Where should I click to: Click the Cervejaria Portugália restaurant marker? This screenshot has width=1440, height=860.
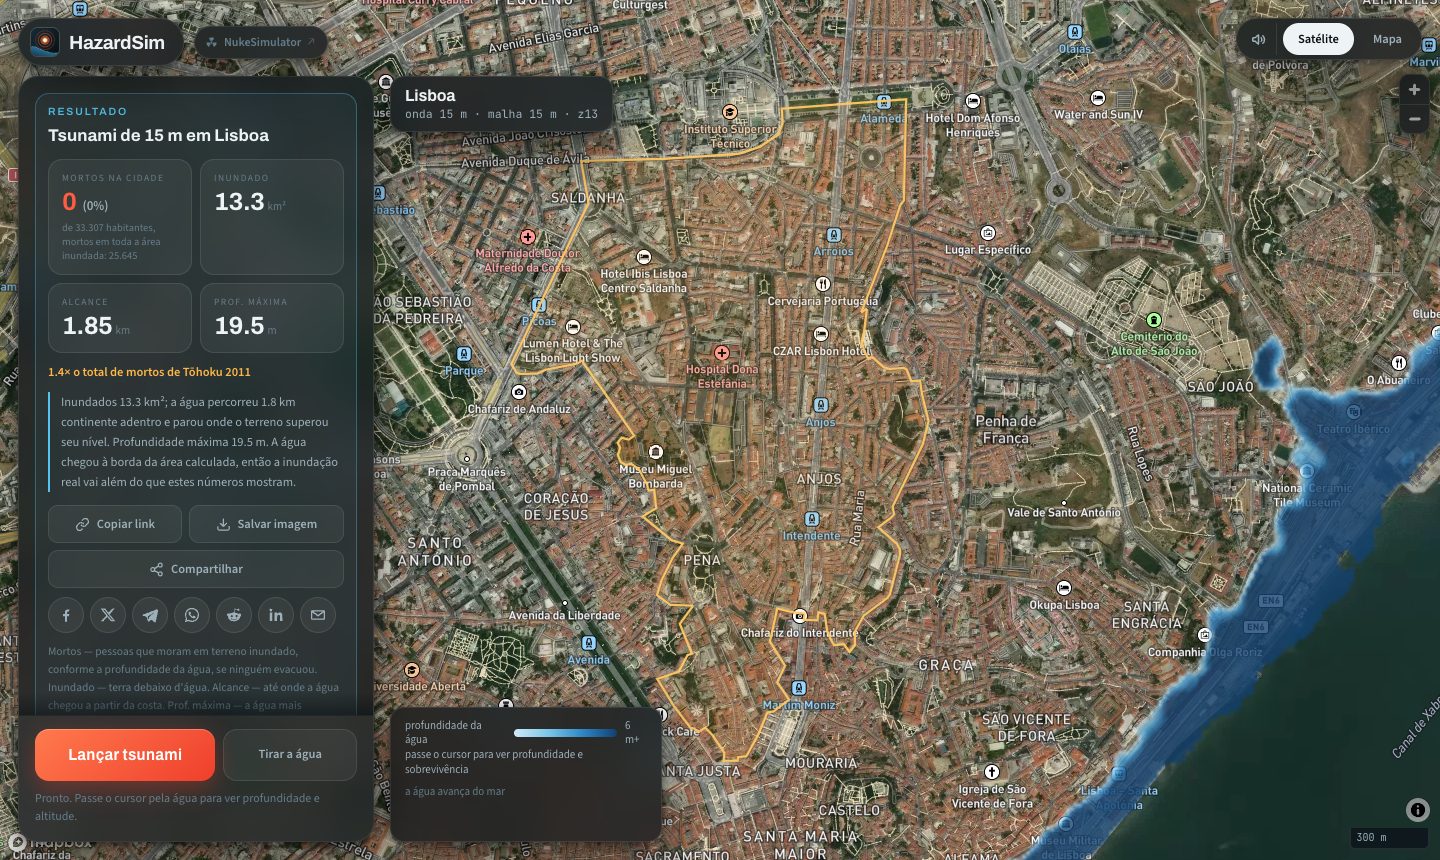click(x=823, y=284)
